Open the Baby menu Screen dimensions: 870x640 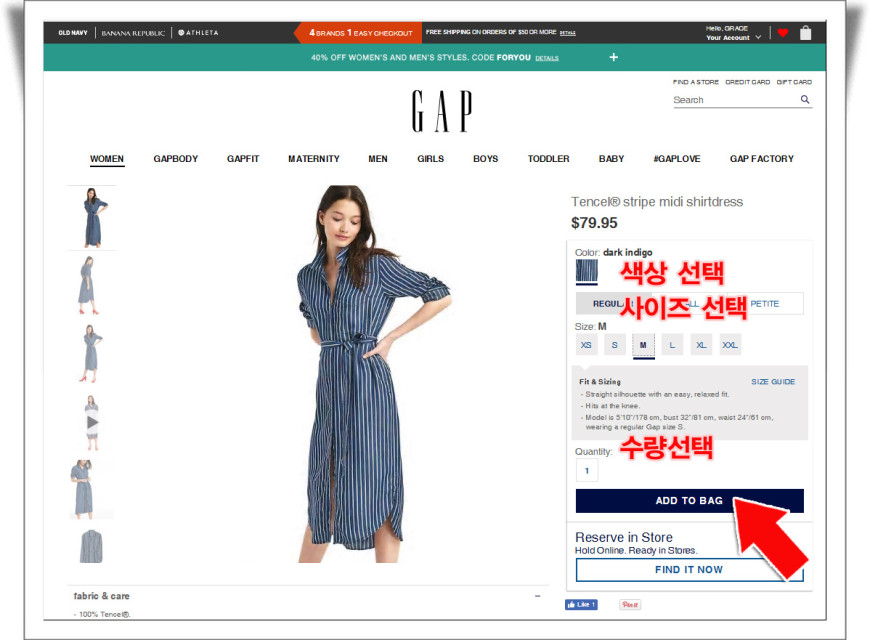click(x=611, y=159)
